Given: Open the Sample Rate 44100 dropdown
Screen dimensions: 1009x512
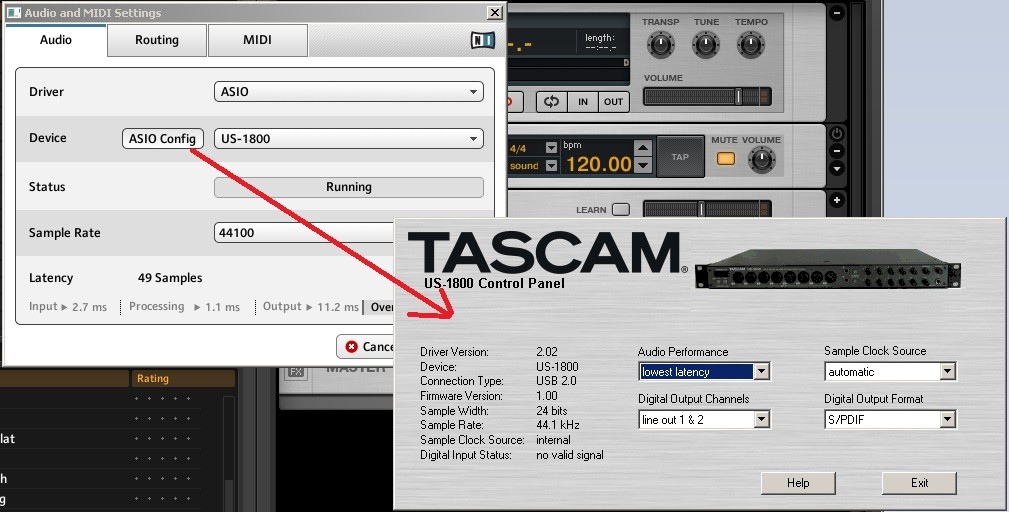Looking at the screenshot, I should click(x=304, y=233).
